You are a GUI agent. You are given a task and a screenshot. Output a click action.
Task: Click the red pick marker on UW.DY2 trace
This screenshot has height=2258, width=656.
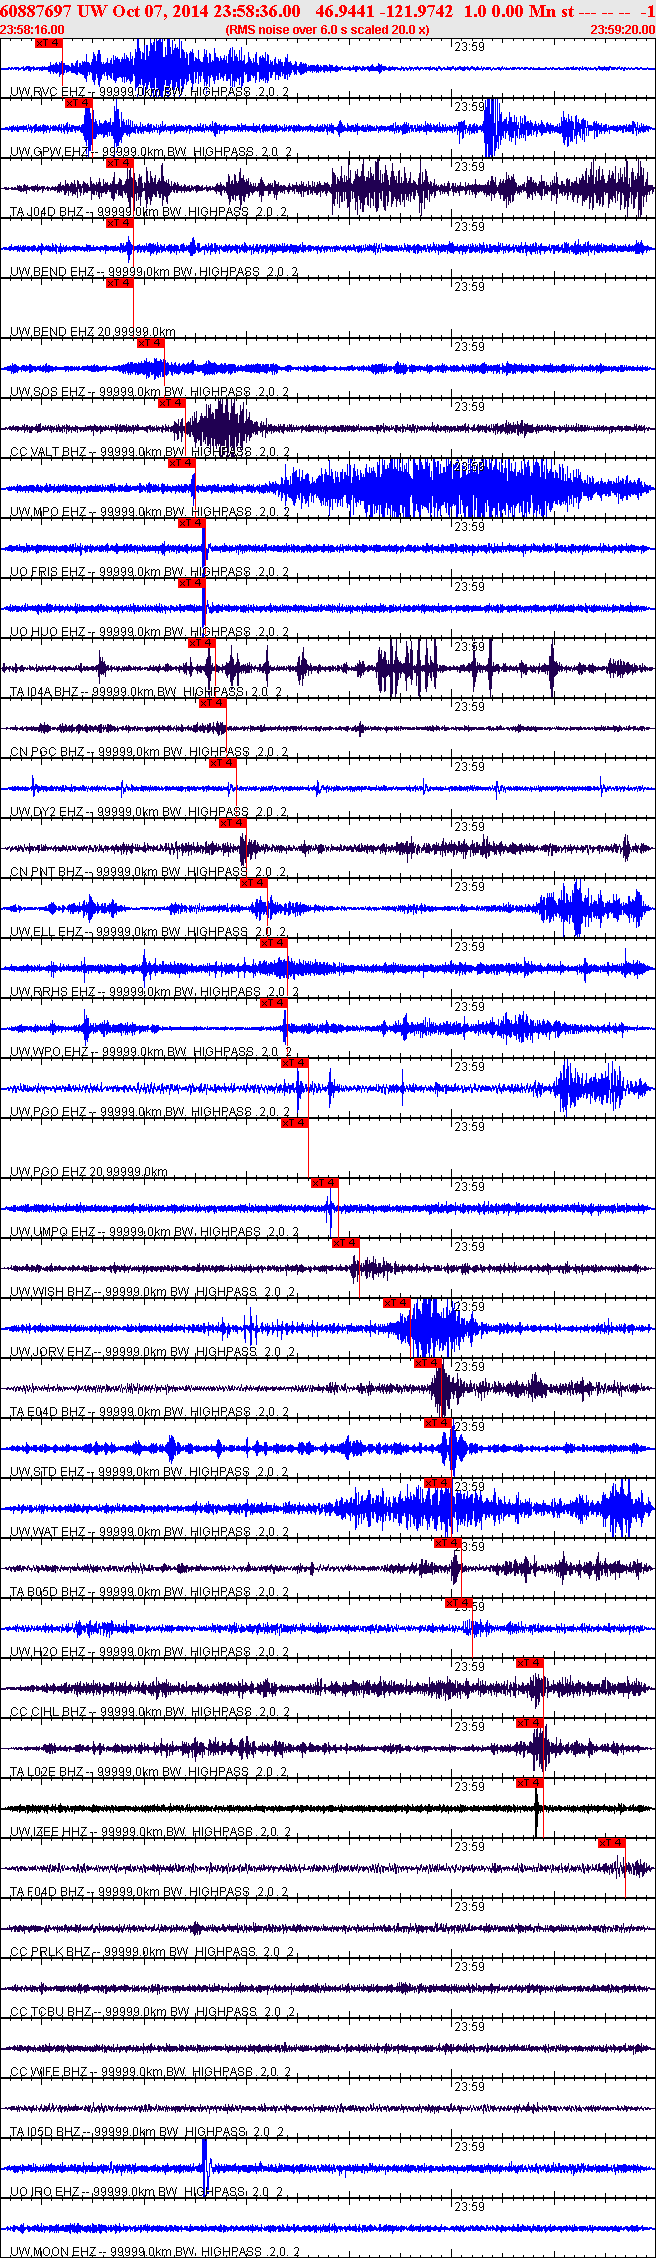coord(223,763)
